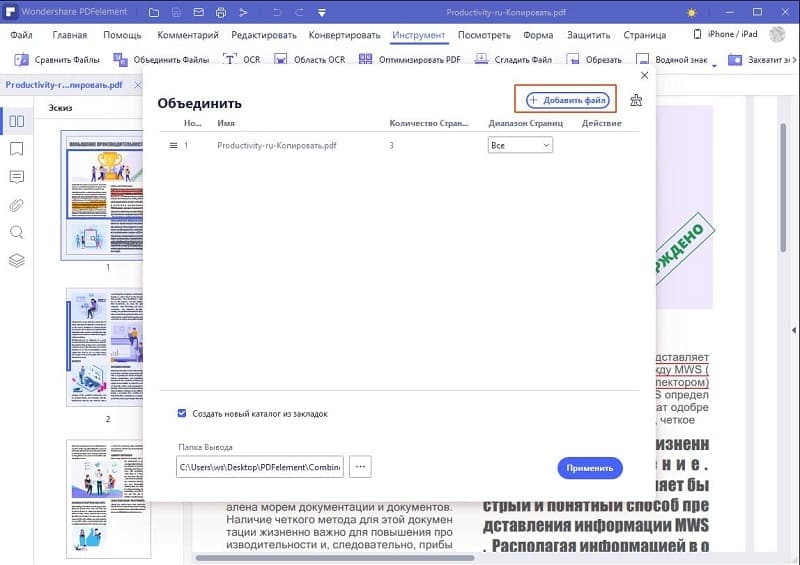Open the quick access customize dropdown arrow
The image size is (800, 565).
[322, 13]
